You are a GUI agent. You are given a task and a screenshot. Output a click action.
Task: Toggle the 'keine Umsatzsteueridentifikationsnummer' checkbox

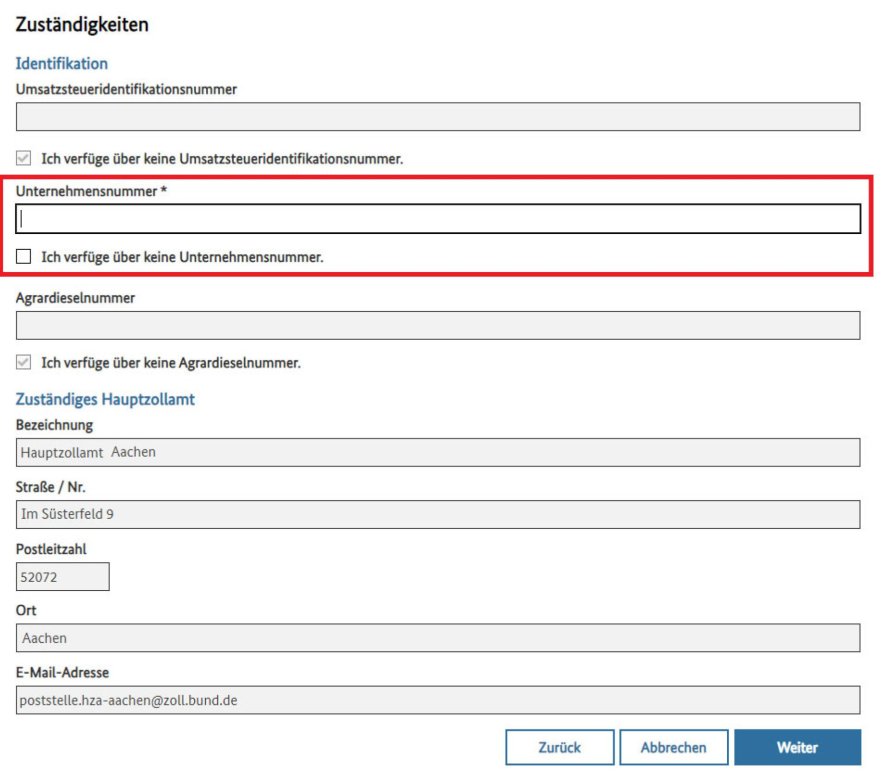tap(24, 158)
